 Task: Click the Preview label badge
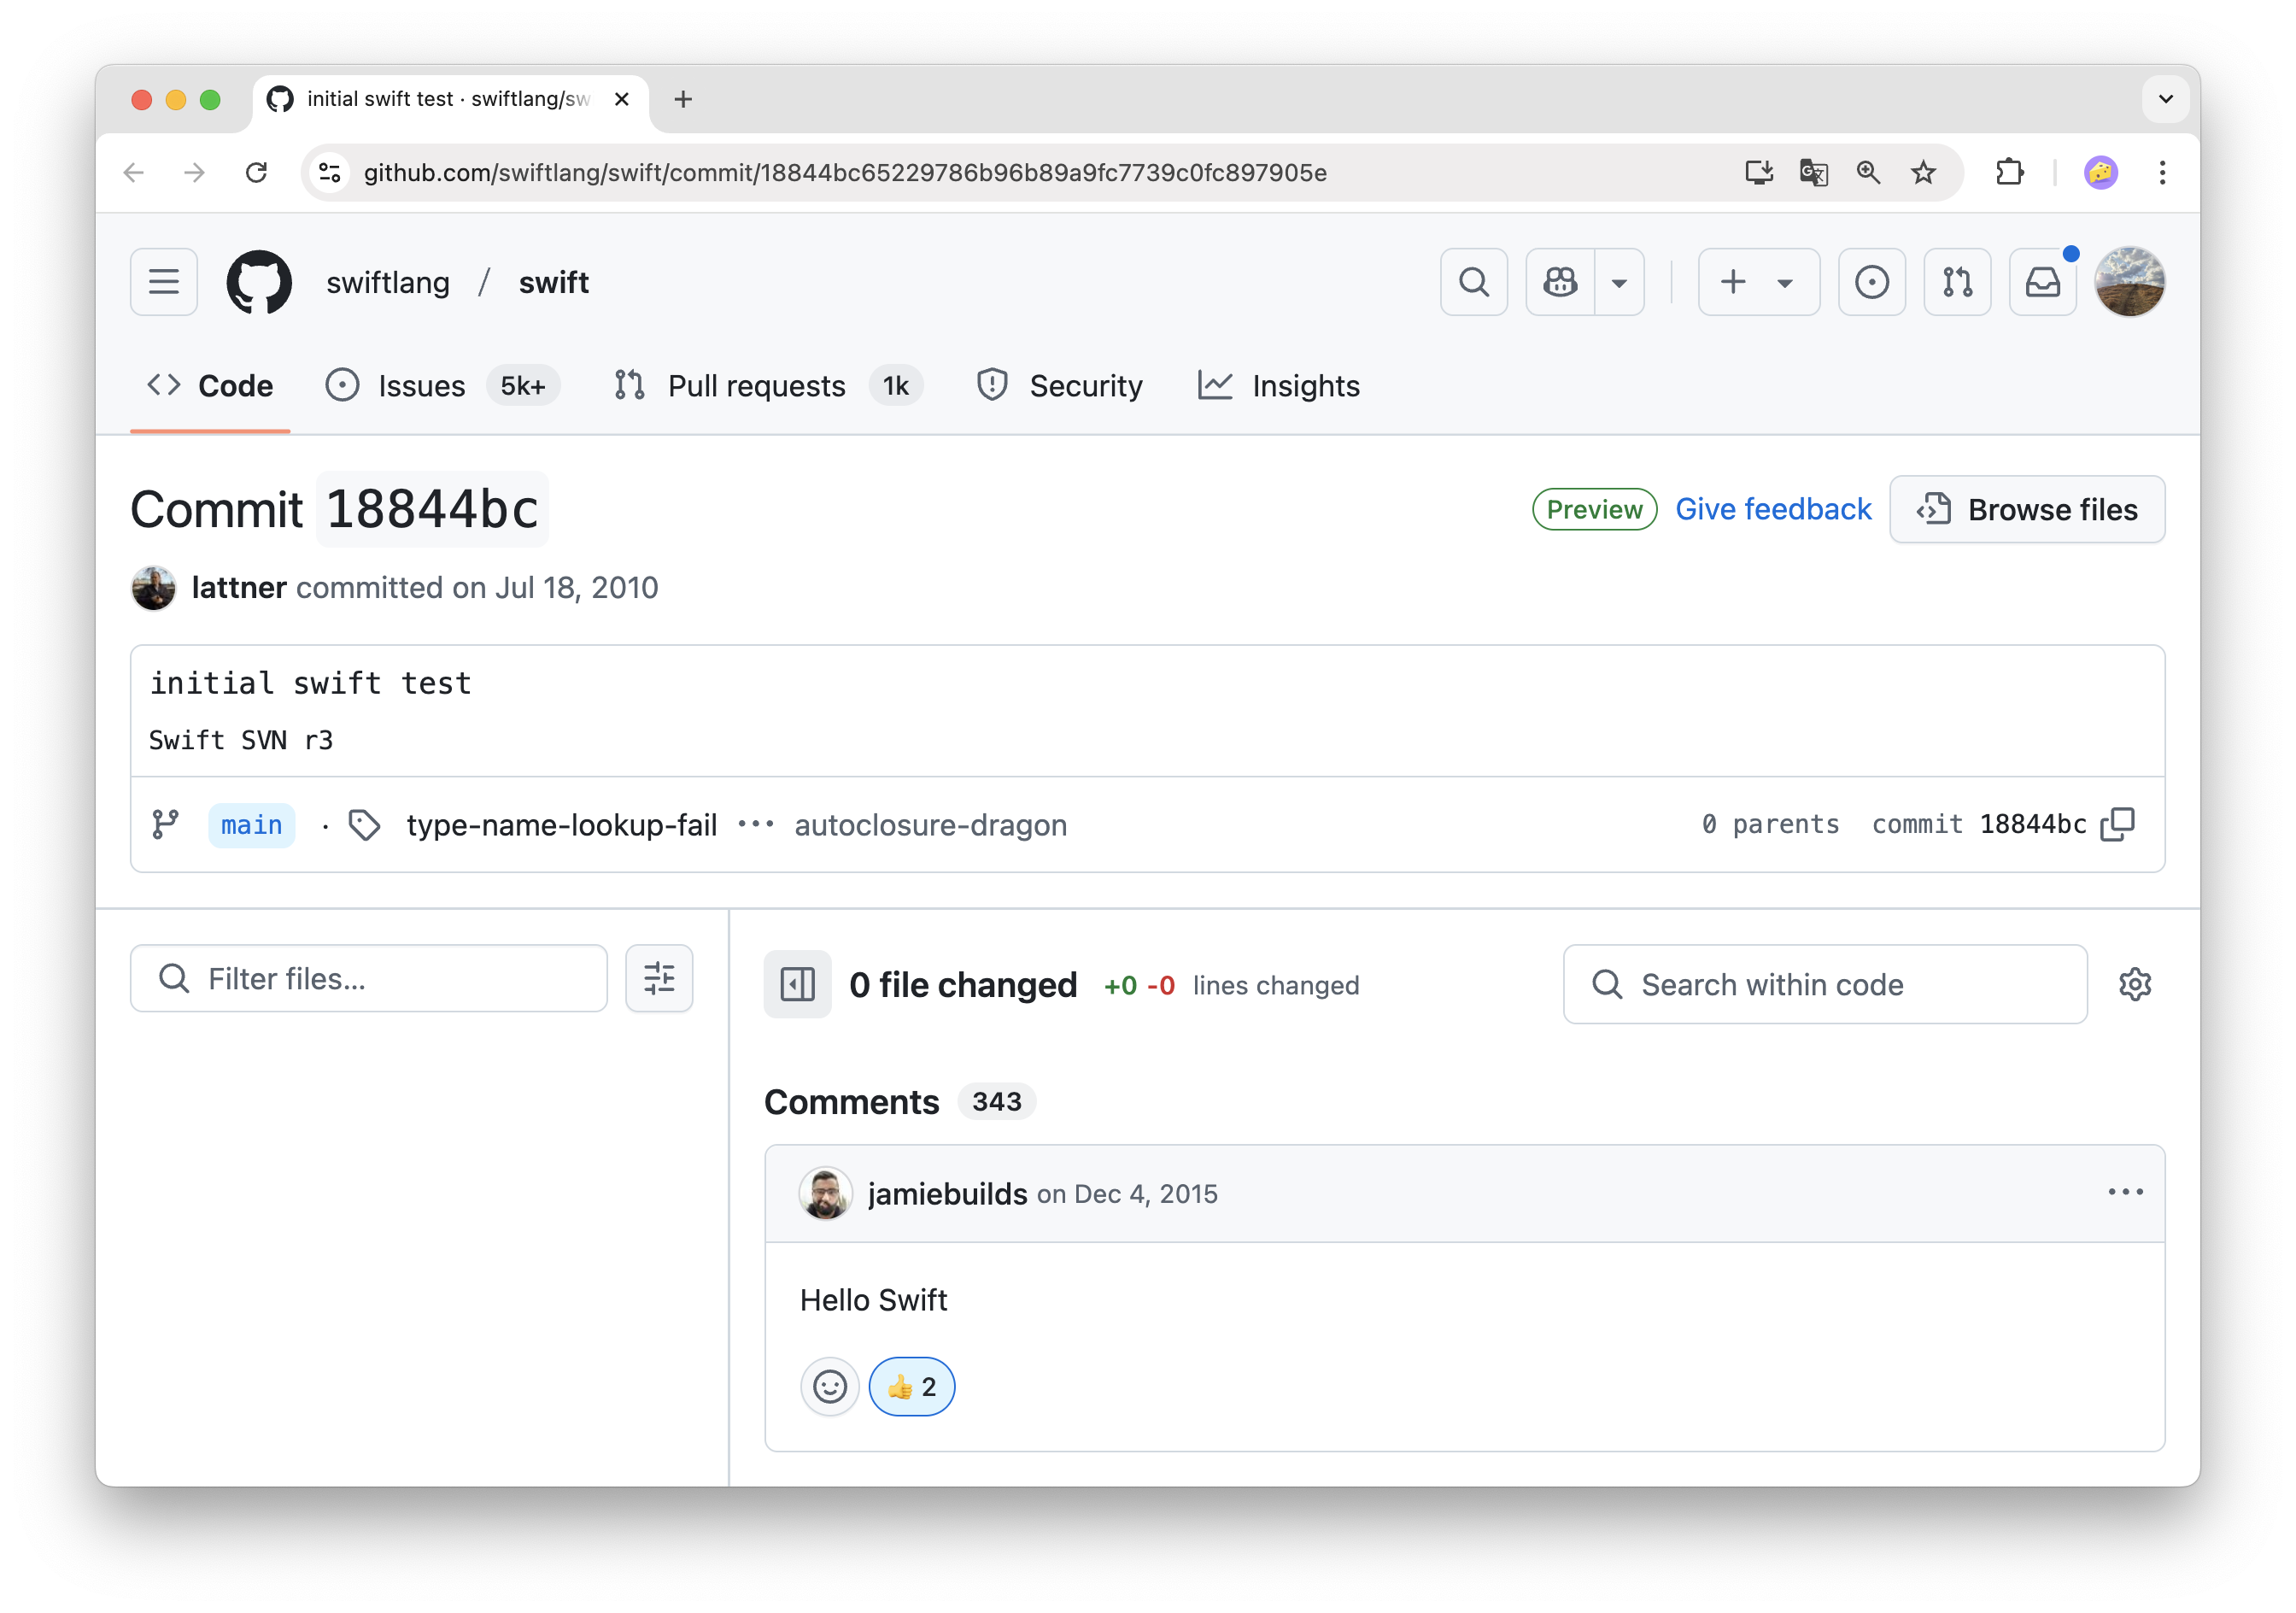(1594, 509)
